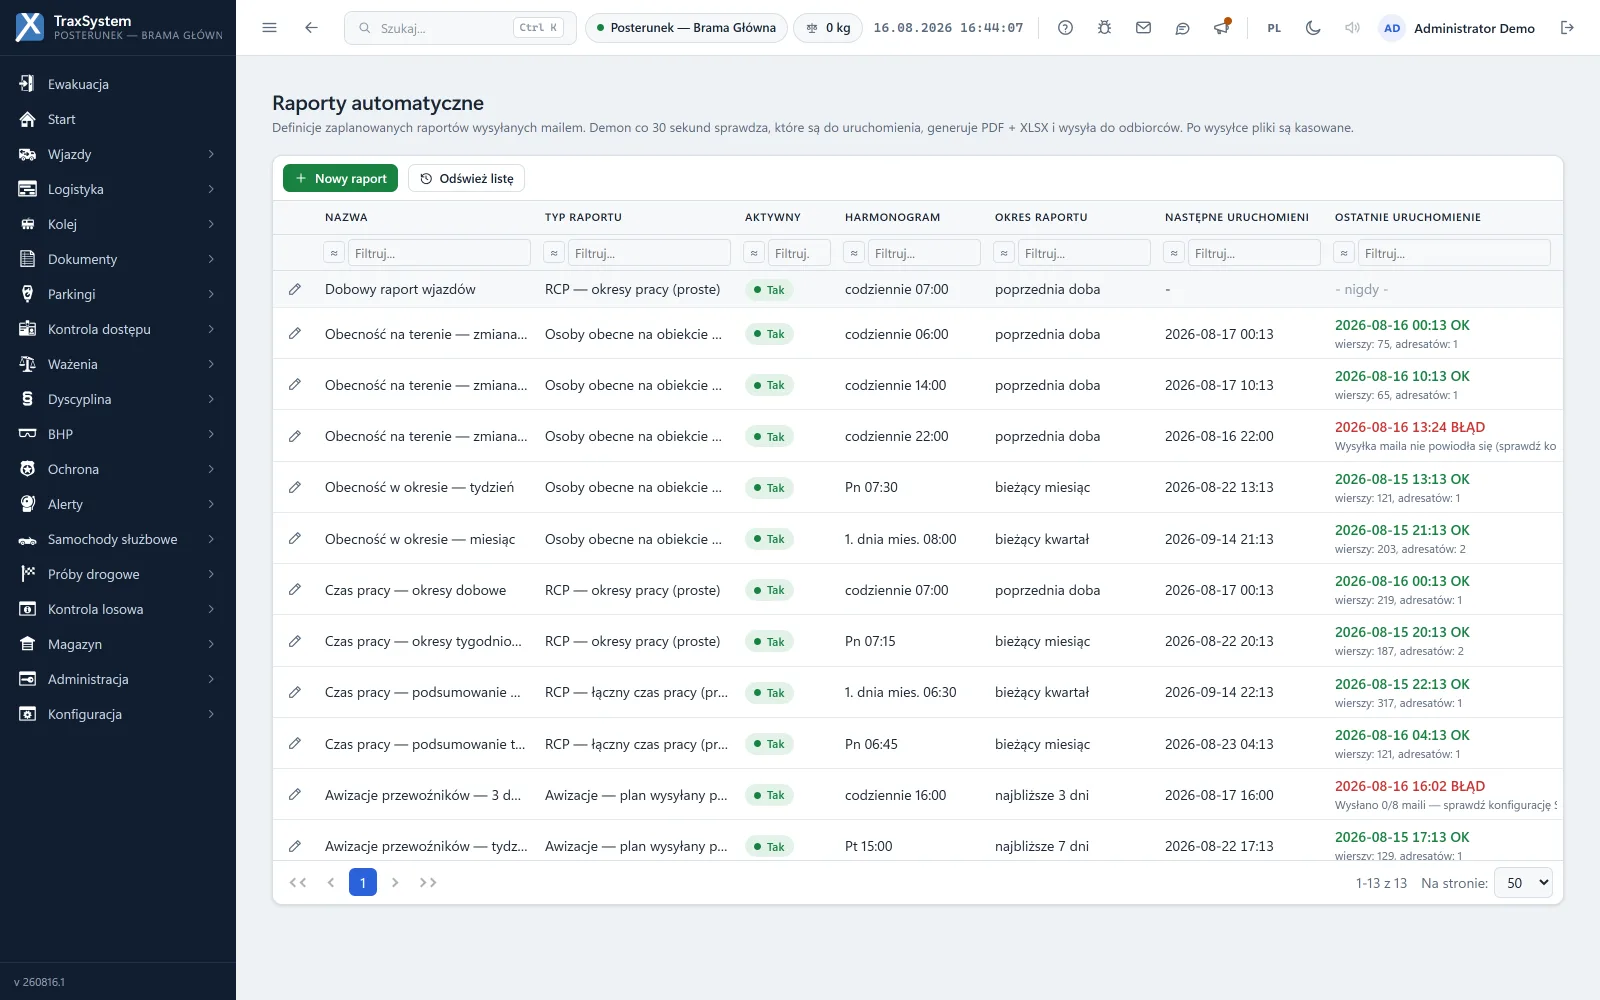Click the Szukaj search field
Screen dimensions: 1600x1000
(460, 28)
